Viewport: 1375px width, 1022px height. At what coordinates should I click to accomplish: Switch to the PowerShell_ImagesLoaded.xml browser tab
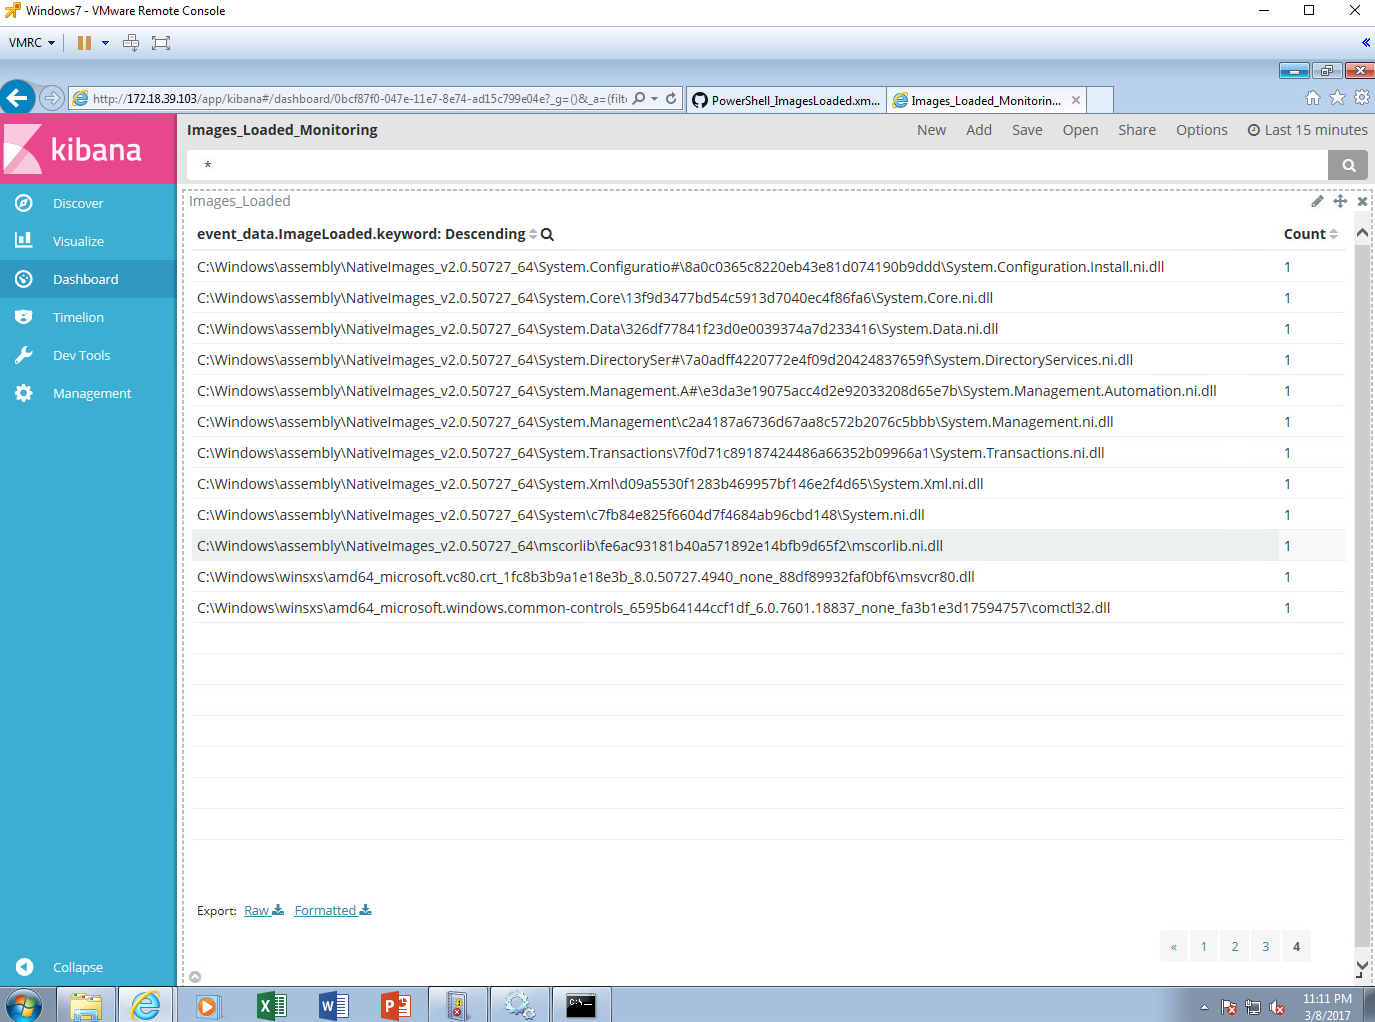(786, 100)
